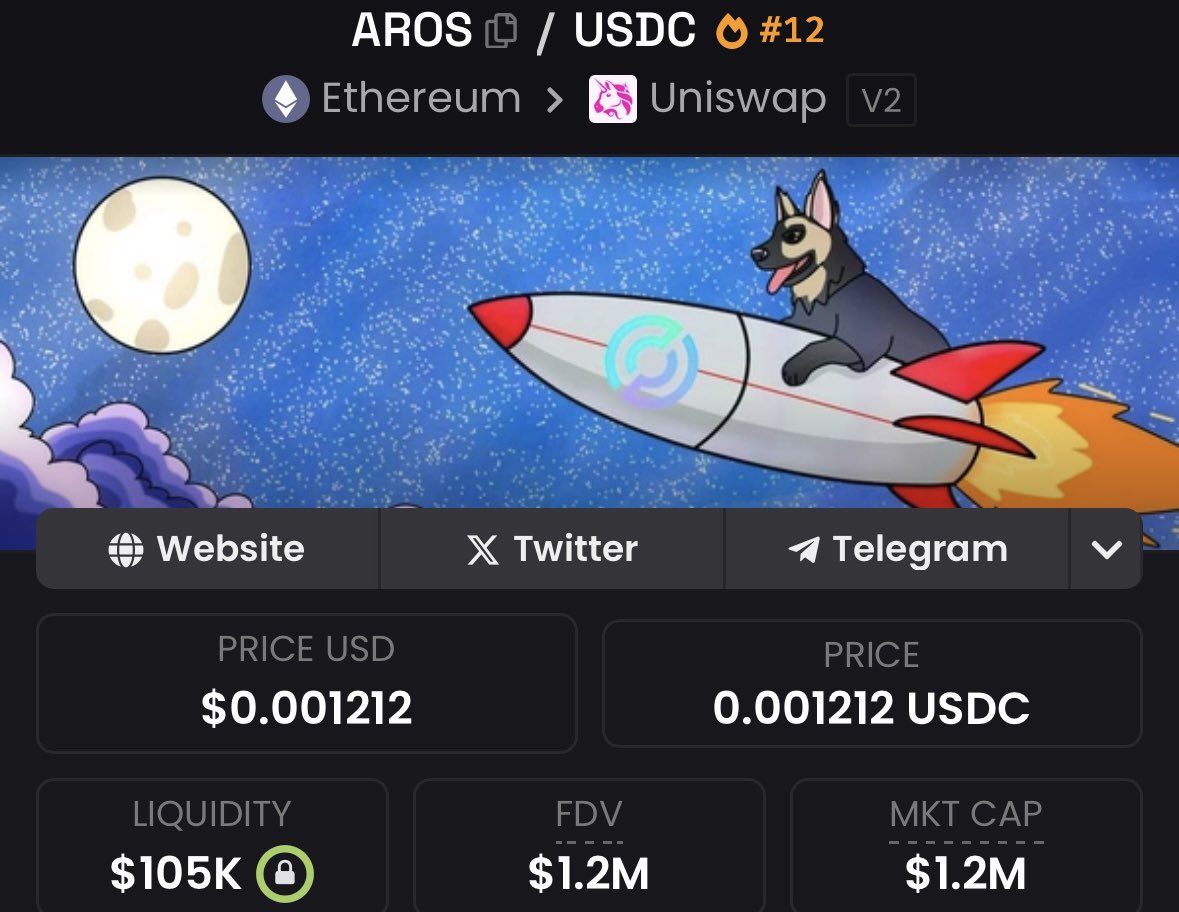This screenshot has width=1179, height=912.
Task: Click the globe icon beside Website
Action: coord(126,550)
